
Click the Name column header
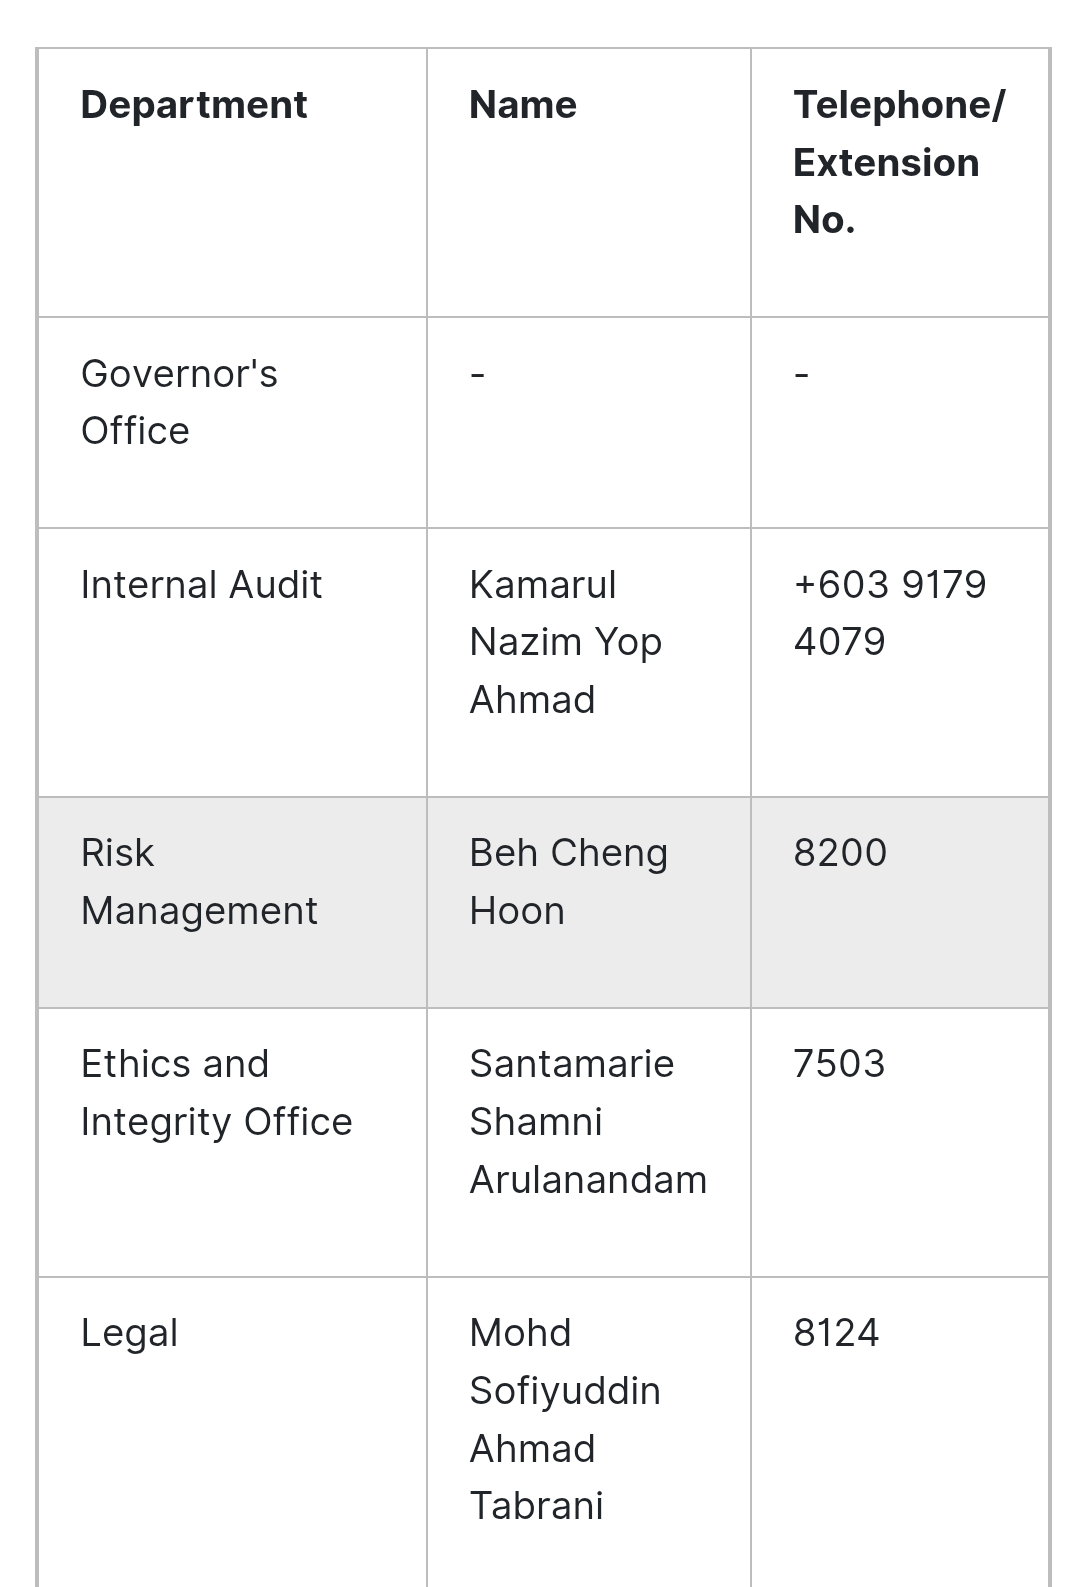click(523, 105)
